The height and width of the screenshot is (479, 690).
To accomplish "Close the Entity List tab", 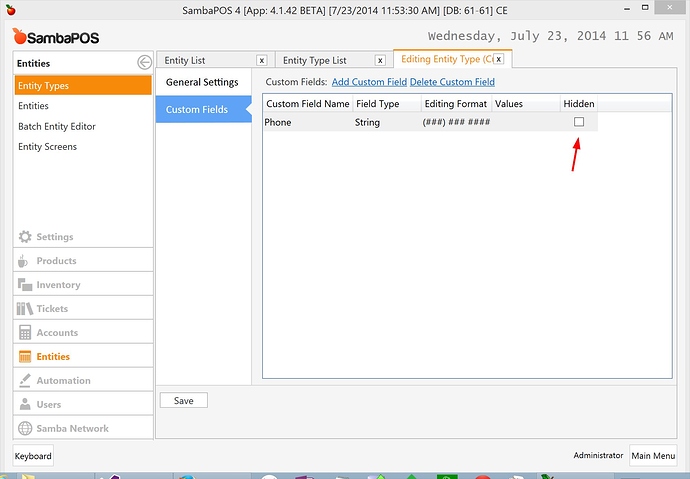I will pos(262,61).
